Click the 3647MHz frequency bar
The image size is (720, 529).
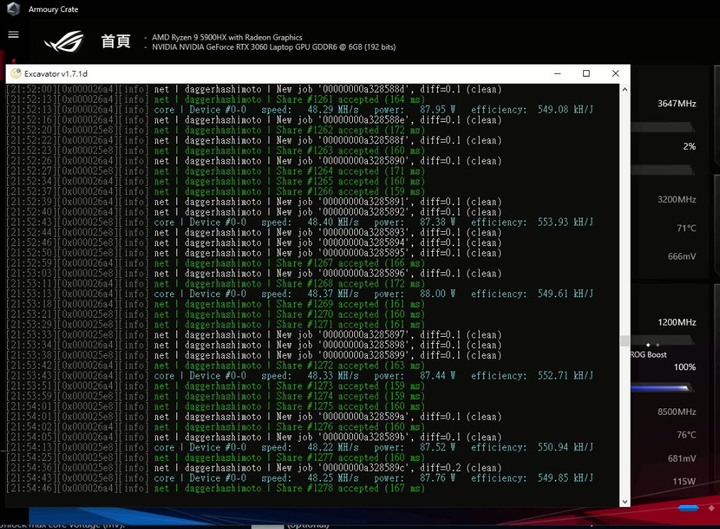pyautogui.click(x=661, y=127)
